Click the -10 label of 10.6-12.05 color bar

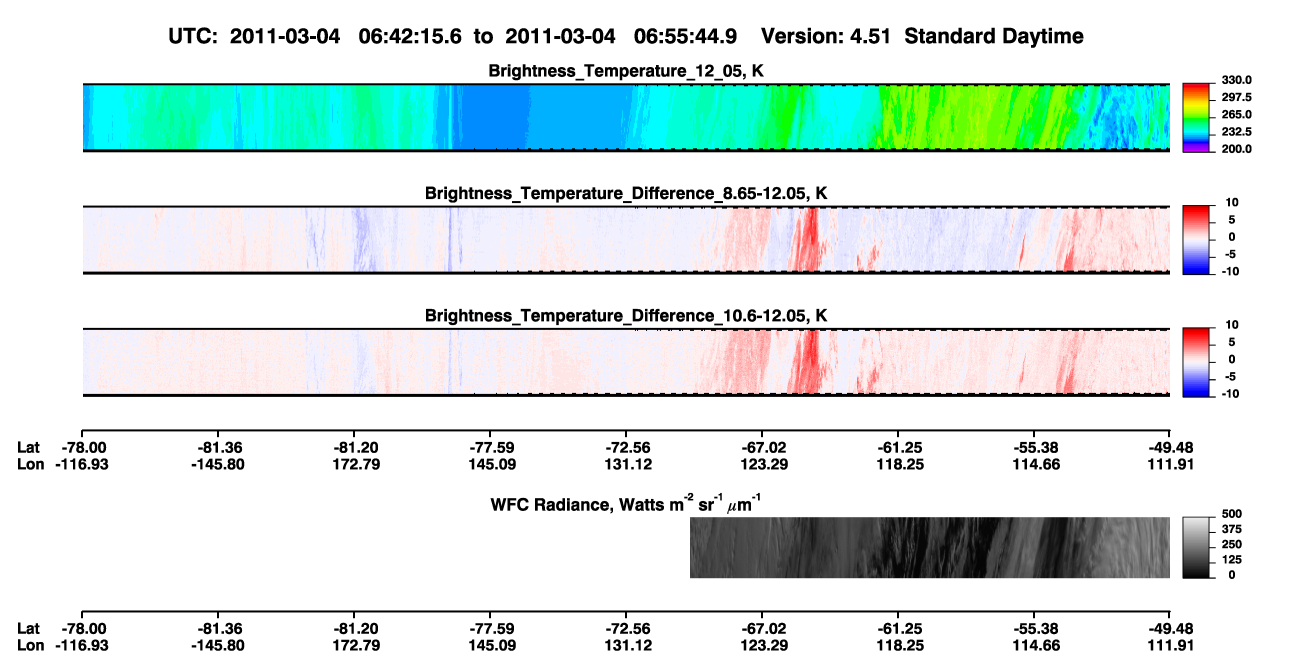click(x=1229, y=393)
